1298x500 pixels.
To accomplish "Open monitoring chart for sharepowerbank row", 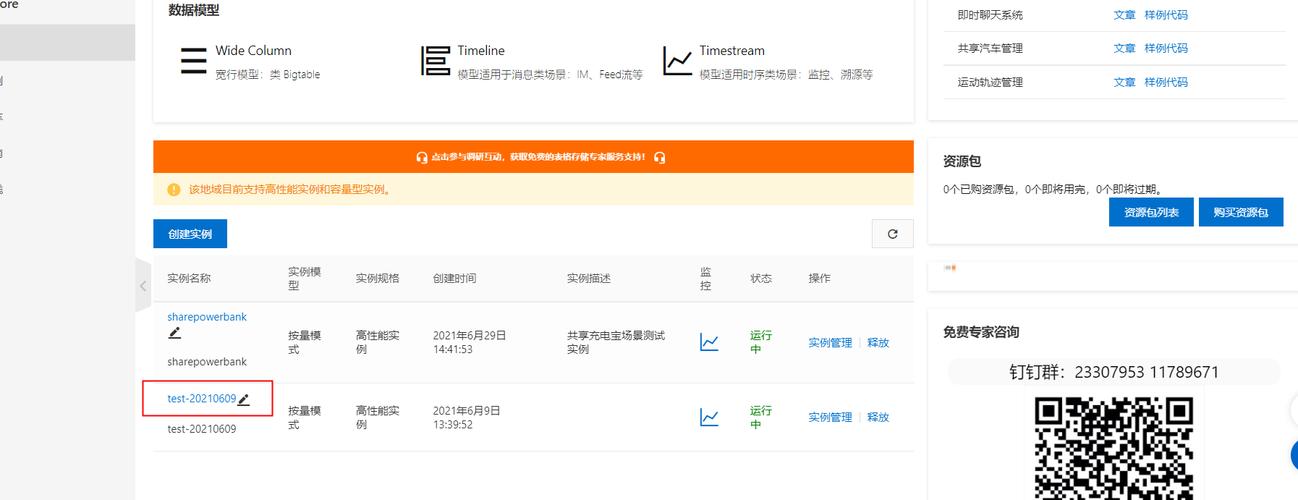I will click(x=709, y=342).
